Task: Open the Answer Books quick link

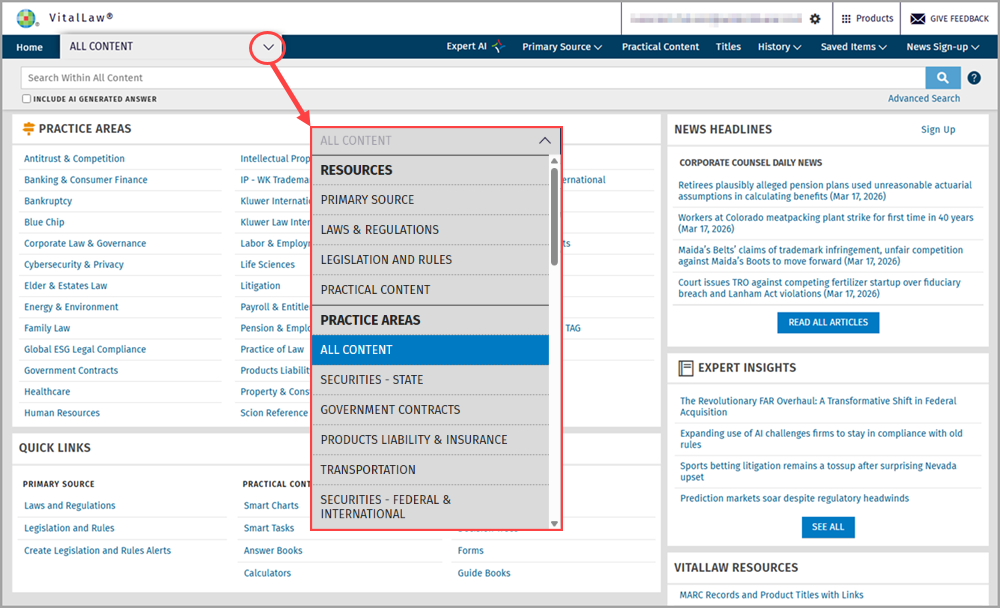Action: click(273, 551)
